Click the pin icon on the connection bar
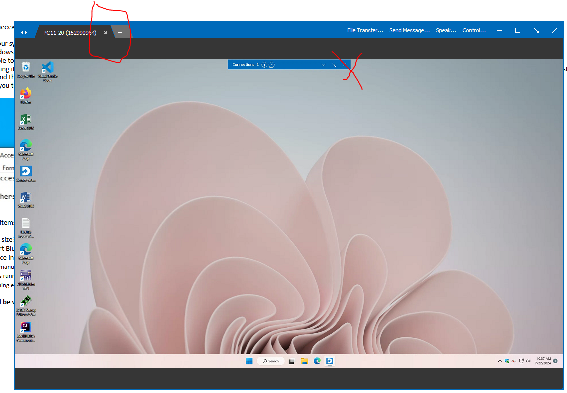Screen dimensions: 567x393 pos(334,65)
